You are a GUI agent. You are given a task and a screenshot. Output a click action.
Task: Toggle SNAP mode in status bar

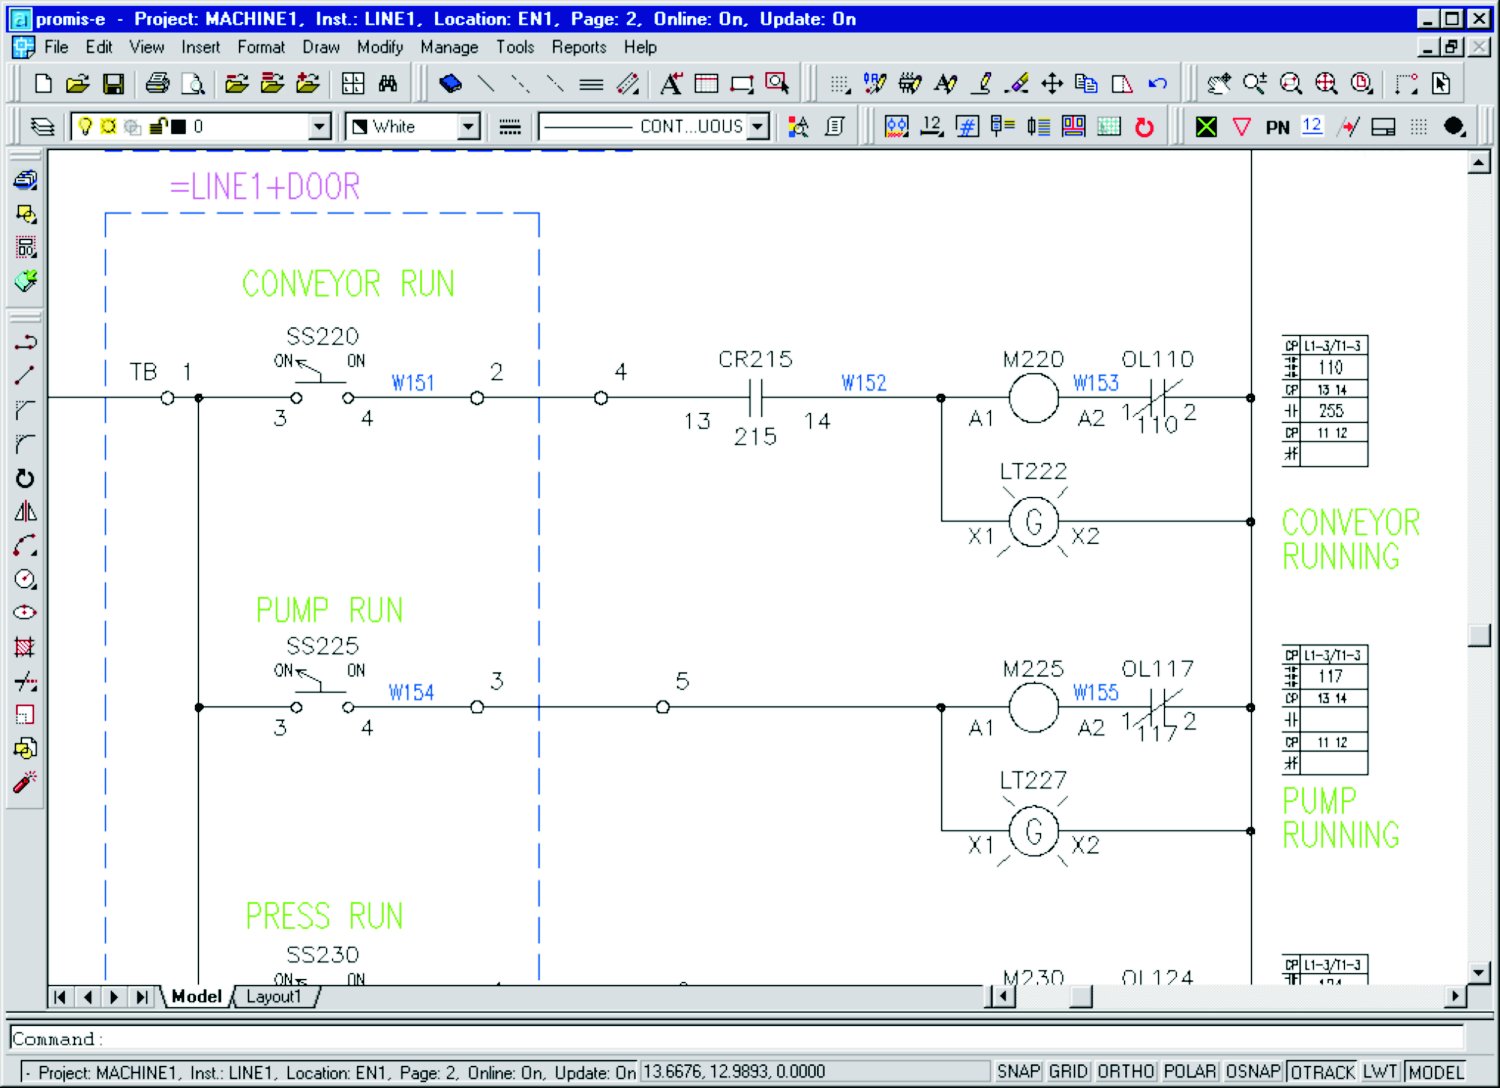click(1018, 1072)
